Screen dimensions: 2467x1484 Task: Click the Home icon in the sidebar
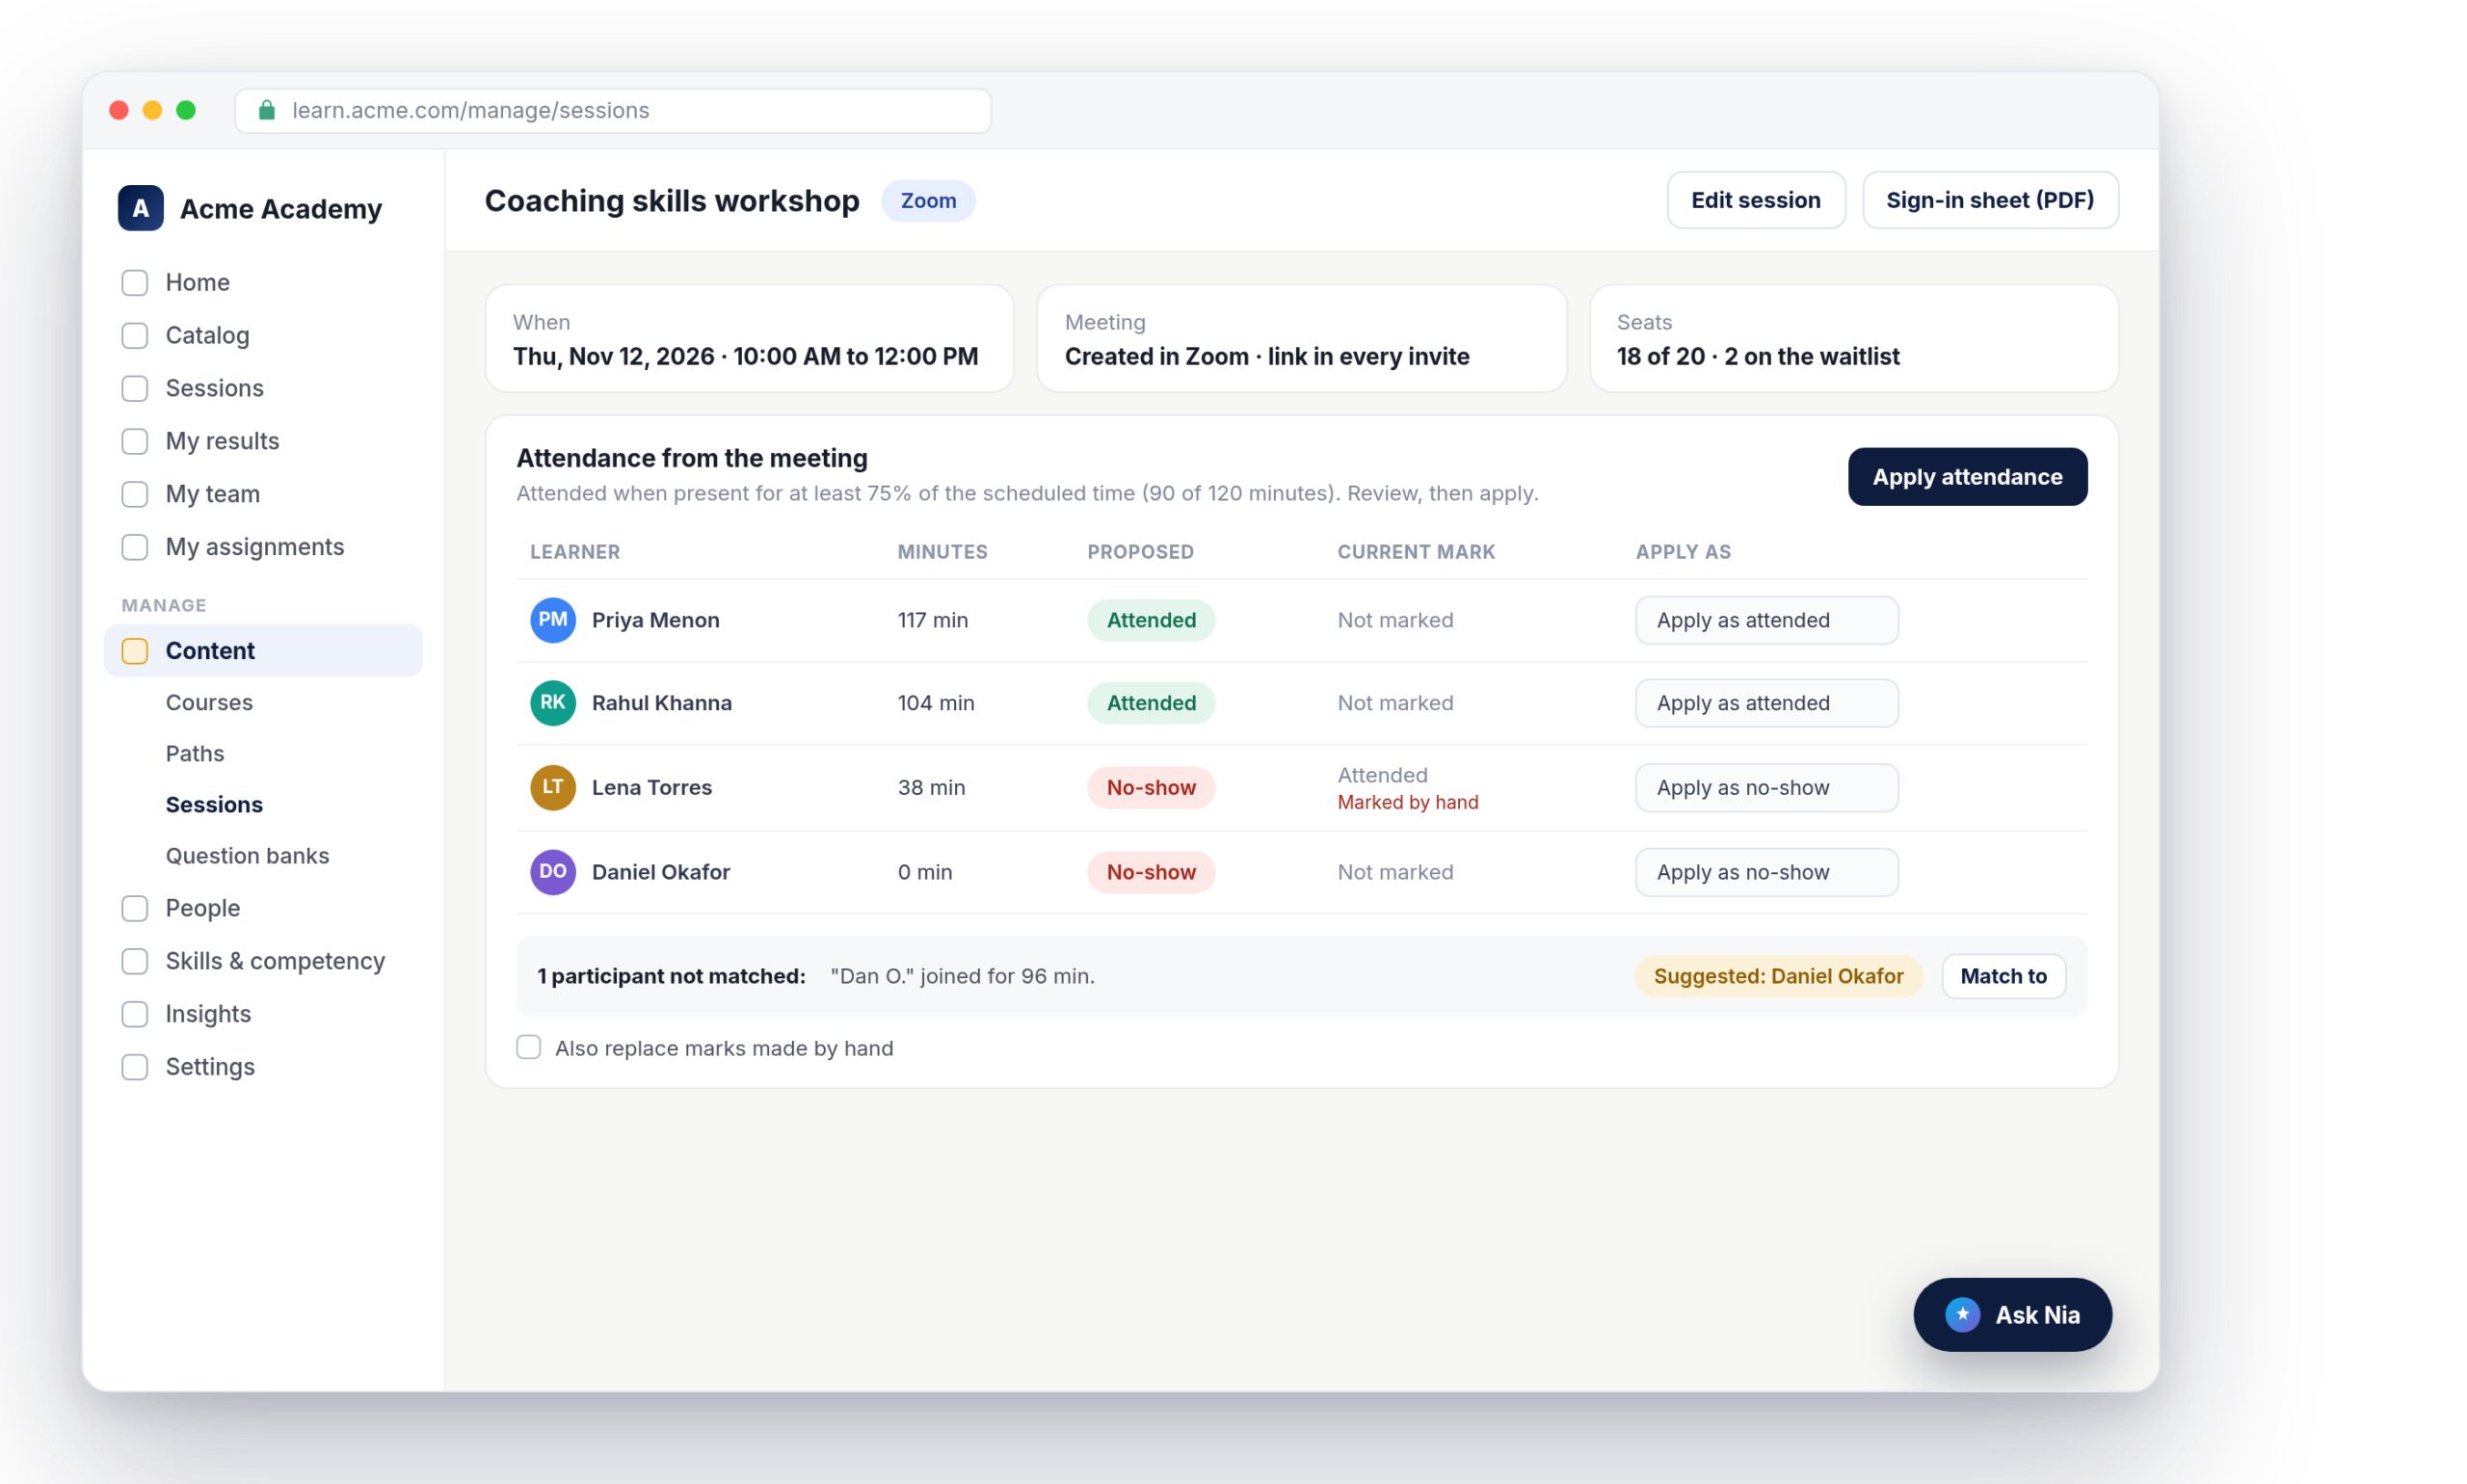click(135, 282)
